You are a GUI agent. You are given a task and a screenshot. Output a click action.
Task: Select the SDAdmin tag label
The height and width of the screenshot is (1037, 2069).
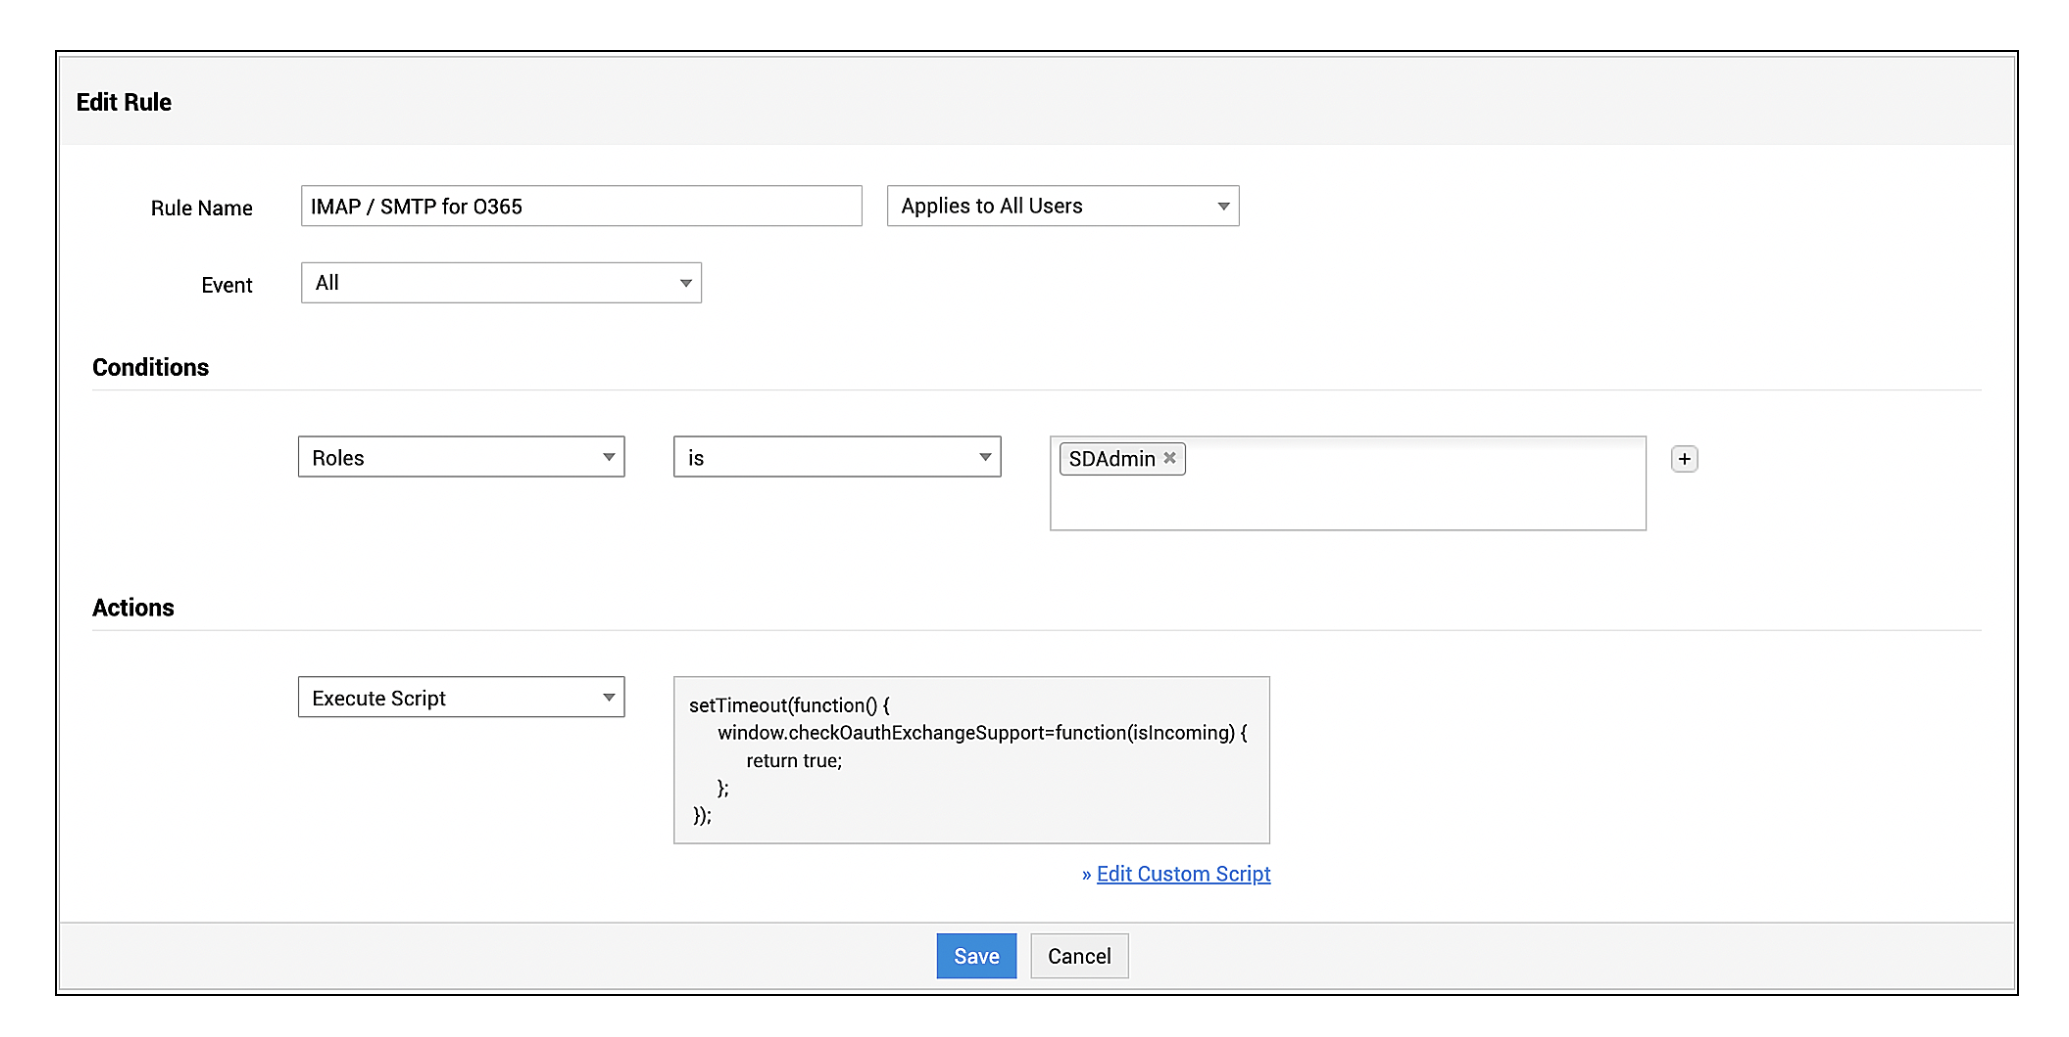point(1111,459)
